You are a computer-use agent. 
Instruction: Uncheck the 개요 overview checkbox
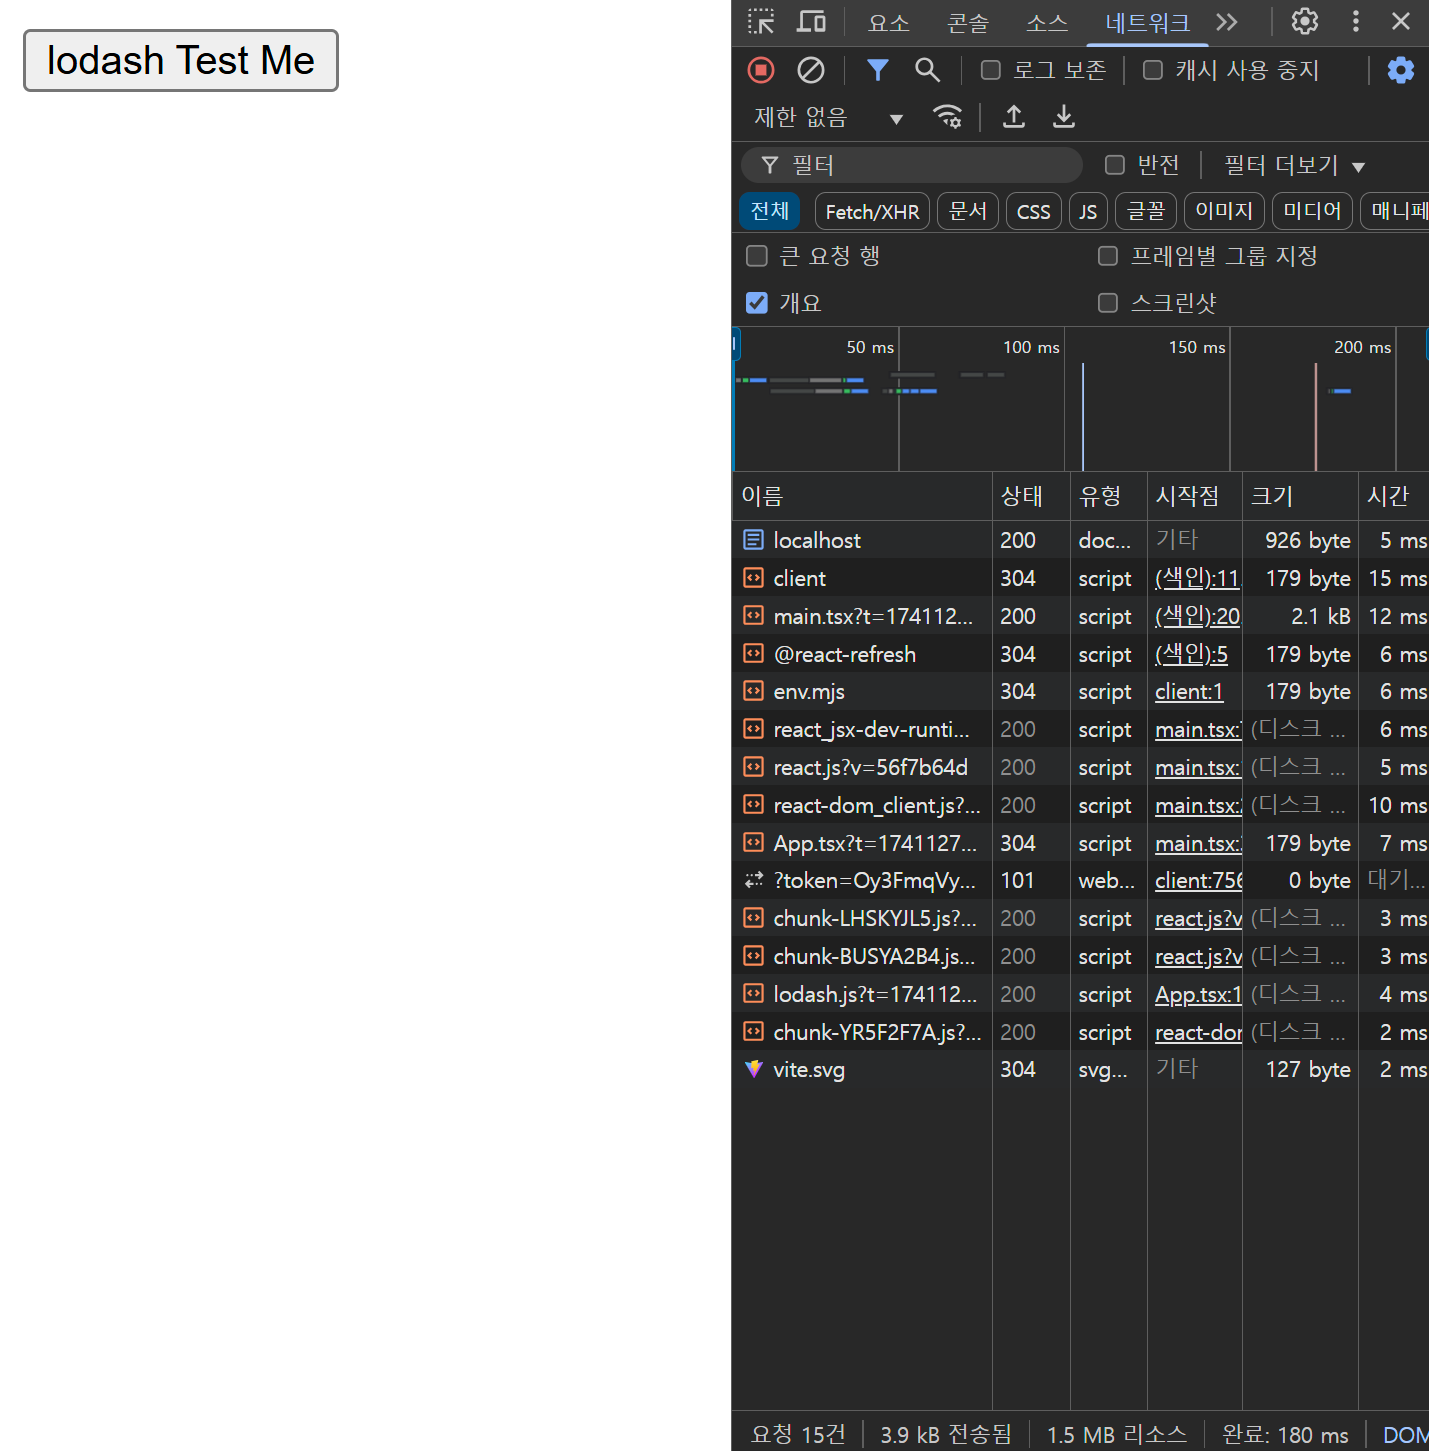757,303
